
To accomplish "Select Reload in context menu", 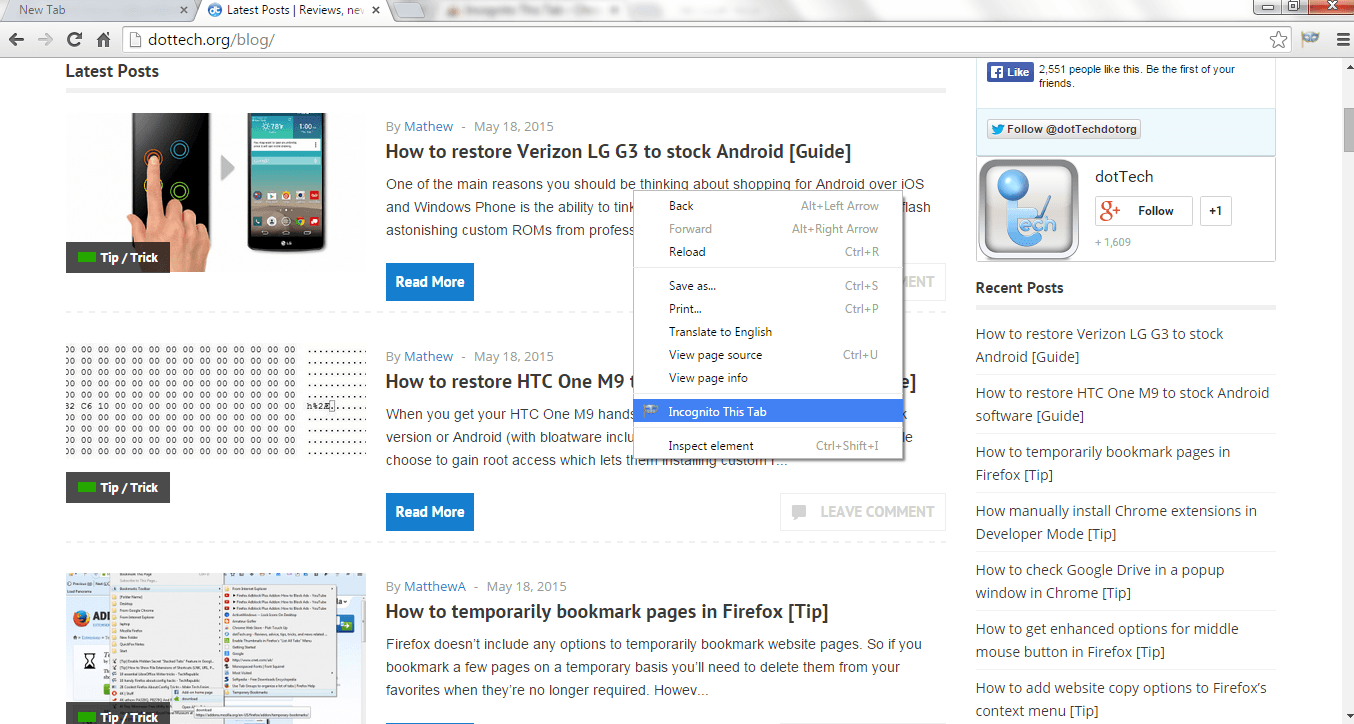I will click(x=768, y=252).
